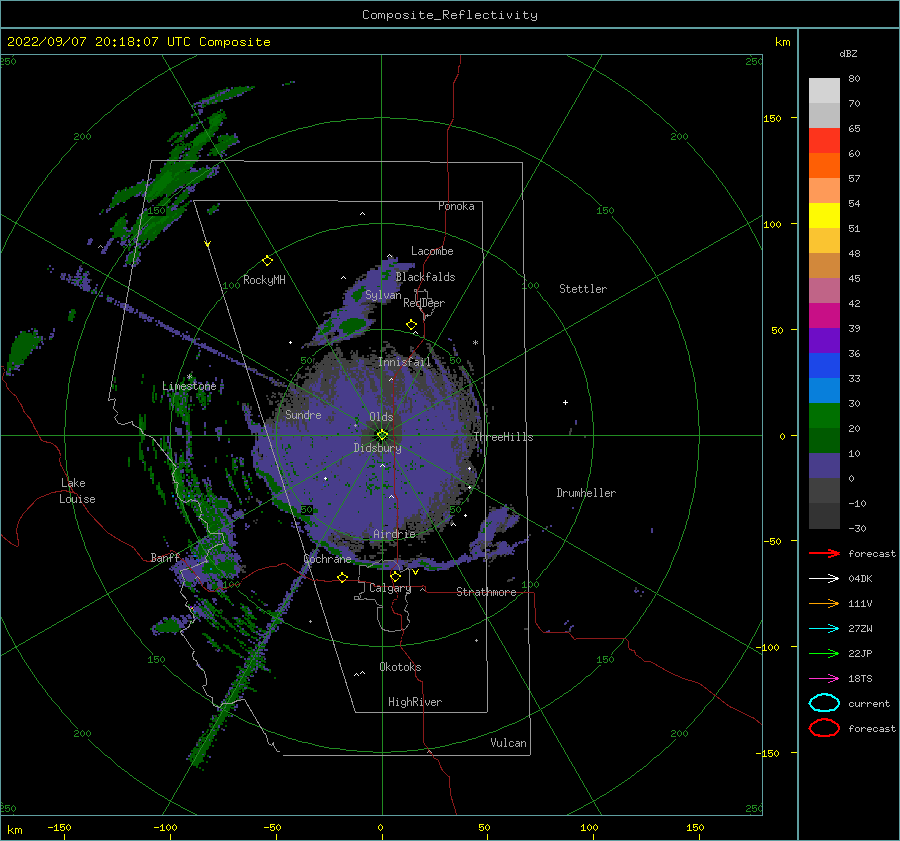Click the Sylvan town label
900x841 pixels.
383,295
